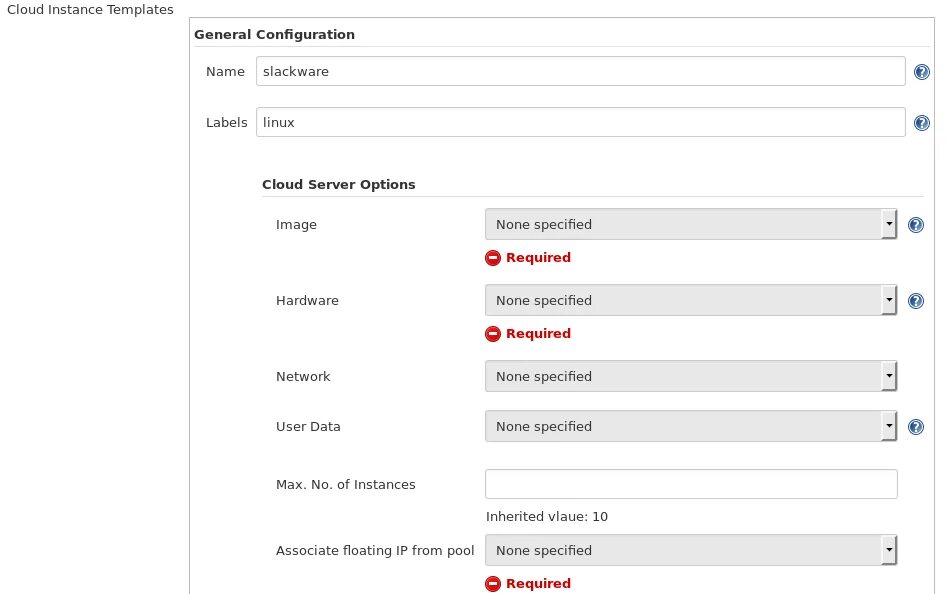Show help for User Data option

915,427
